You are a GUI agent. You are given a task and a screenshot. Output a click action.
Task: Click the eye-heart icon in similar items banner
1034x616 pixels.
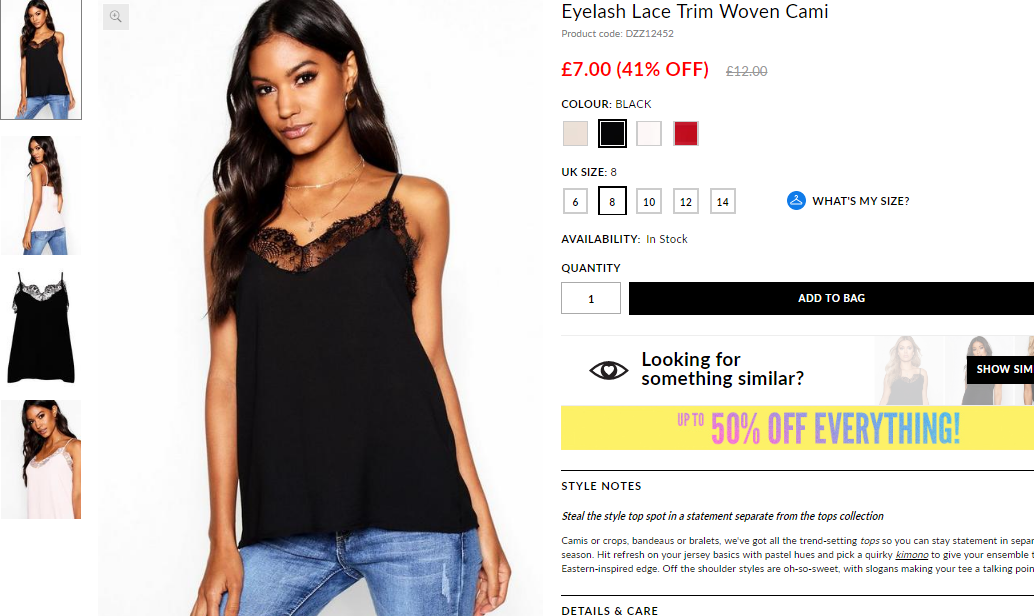[608, 370]
